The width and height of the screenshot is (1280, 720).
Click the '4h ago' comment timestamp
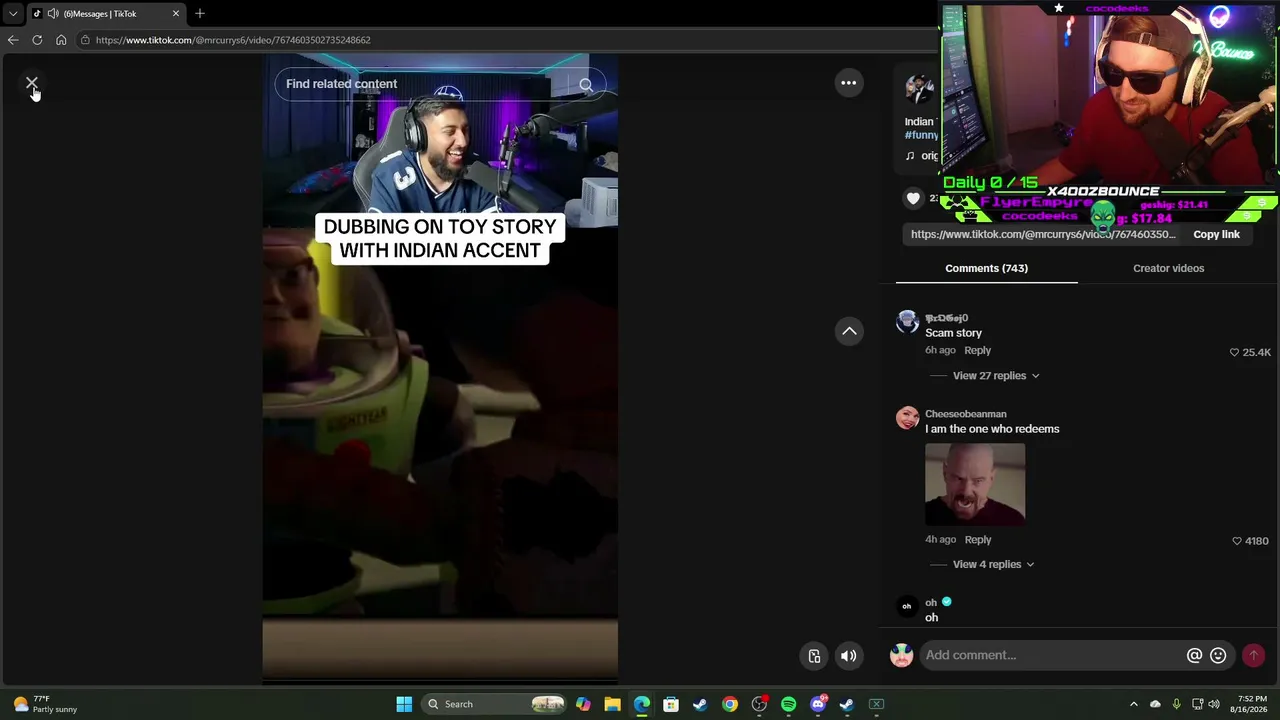[940, 540]
